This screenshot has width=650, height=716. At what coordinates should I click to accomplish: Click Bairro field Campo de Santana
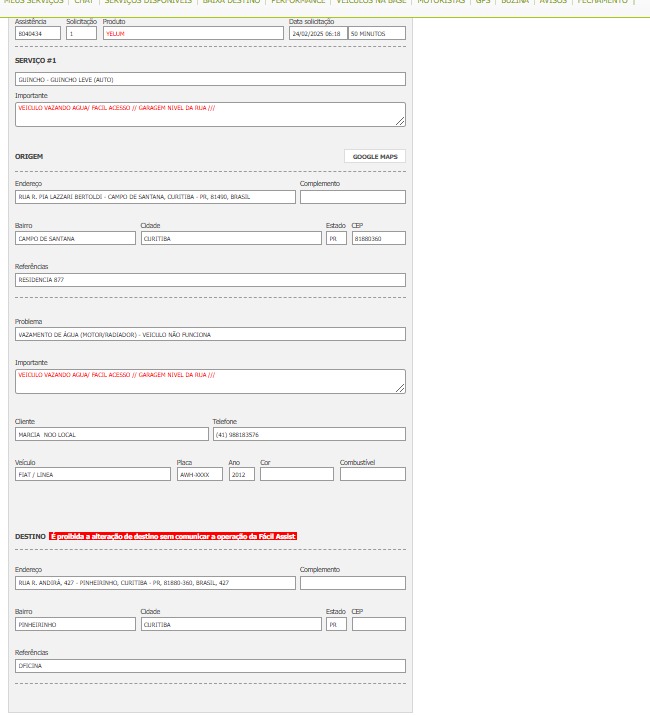tap(75, 238)
